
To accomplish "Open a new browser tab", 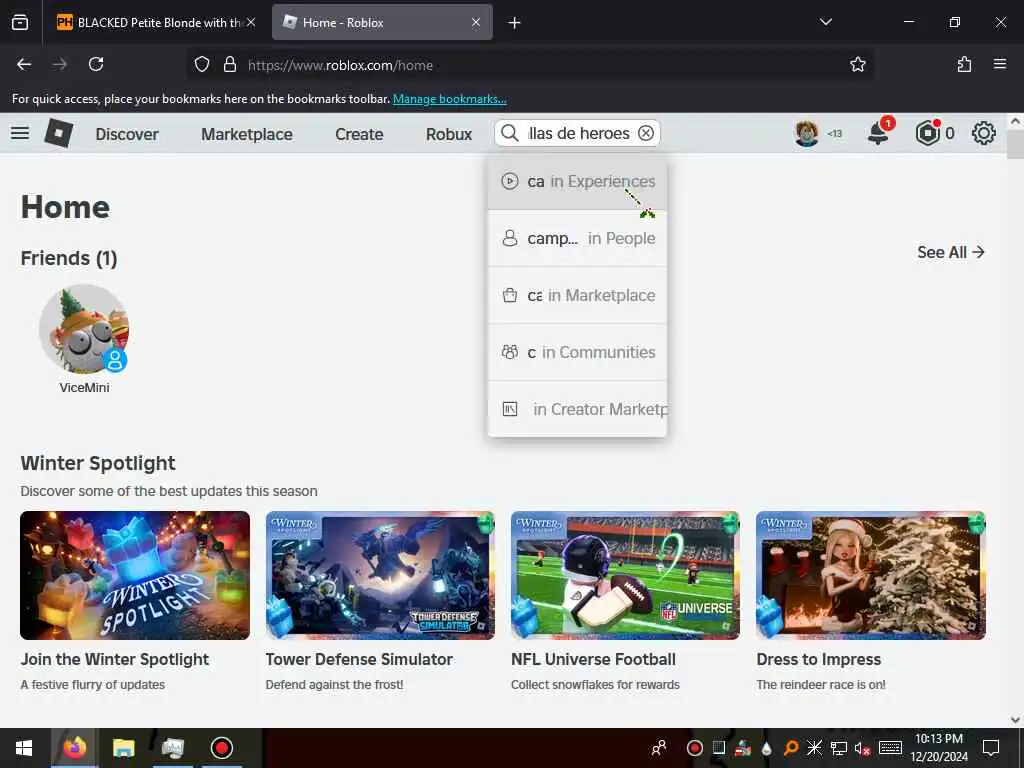I will tap(515, 23).
